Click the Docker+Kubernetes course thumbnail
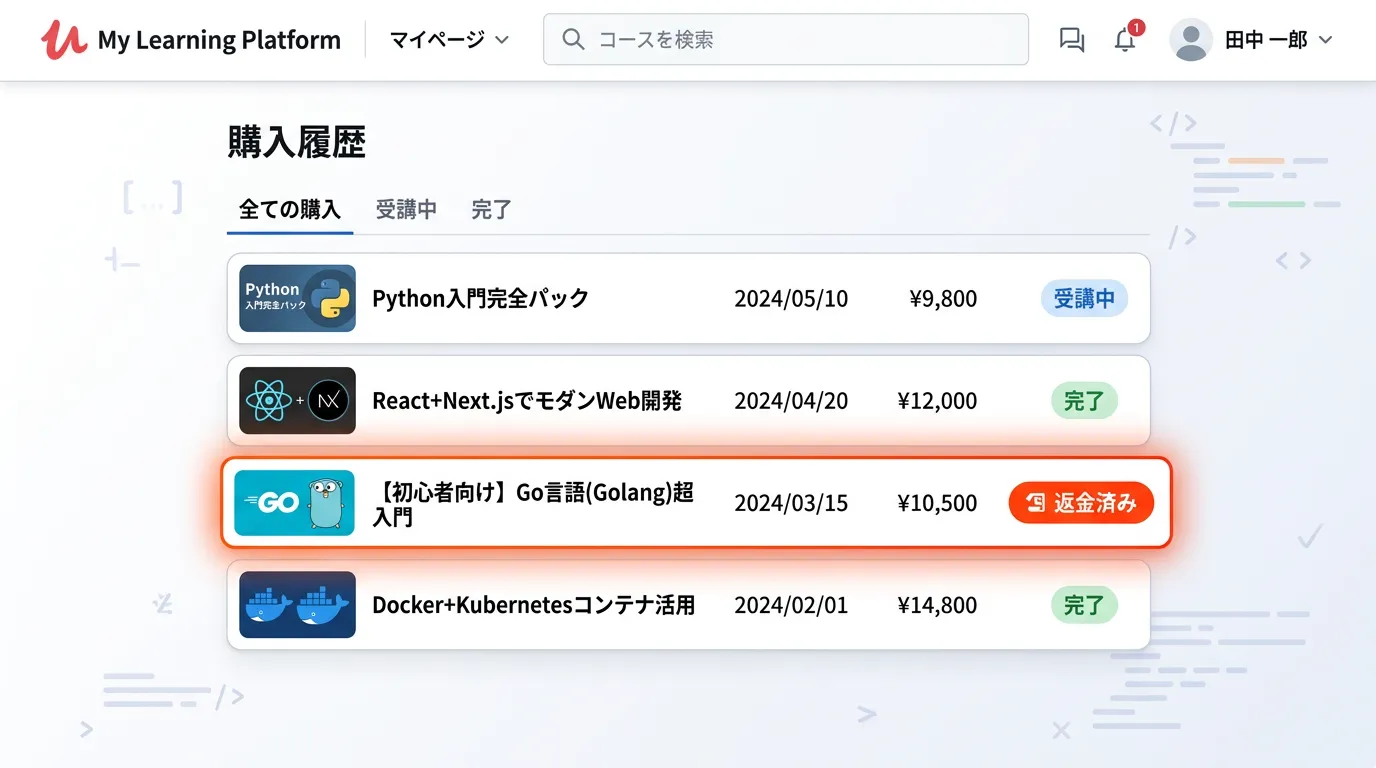Viewport: 1376px width, 768px height. click(297, 605)
